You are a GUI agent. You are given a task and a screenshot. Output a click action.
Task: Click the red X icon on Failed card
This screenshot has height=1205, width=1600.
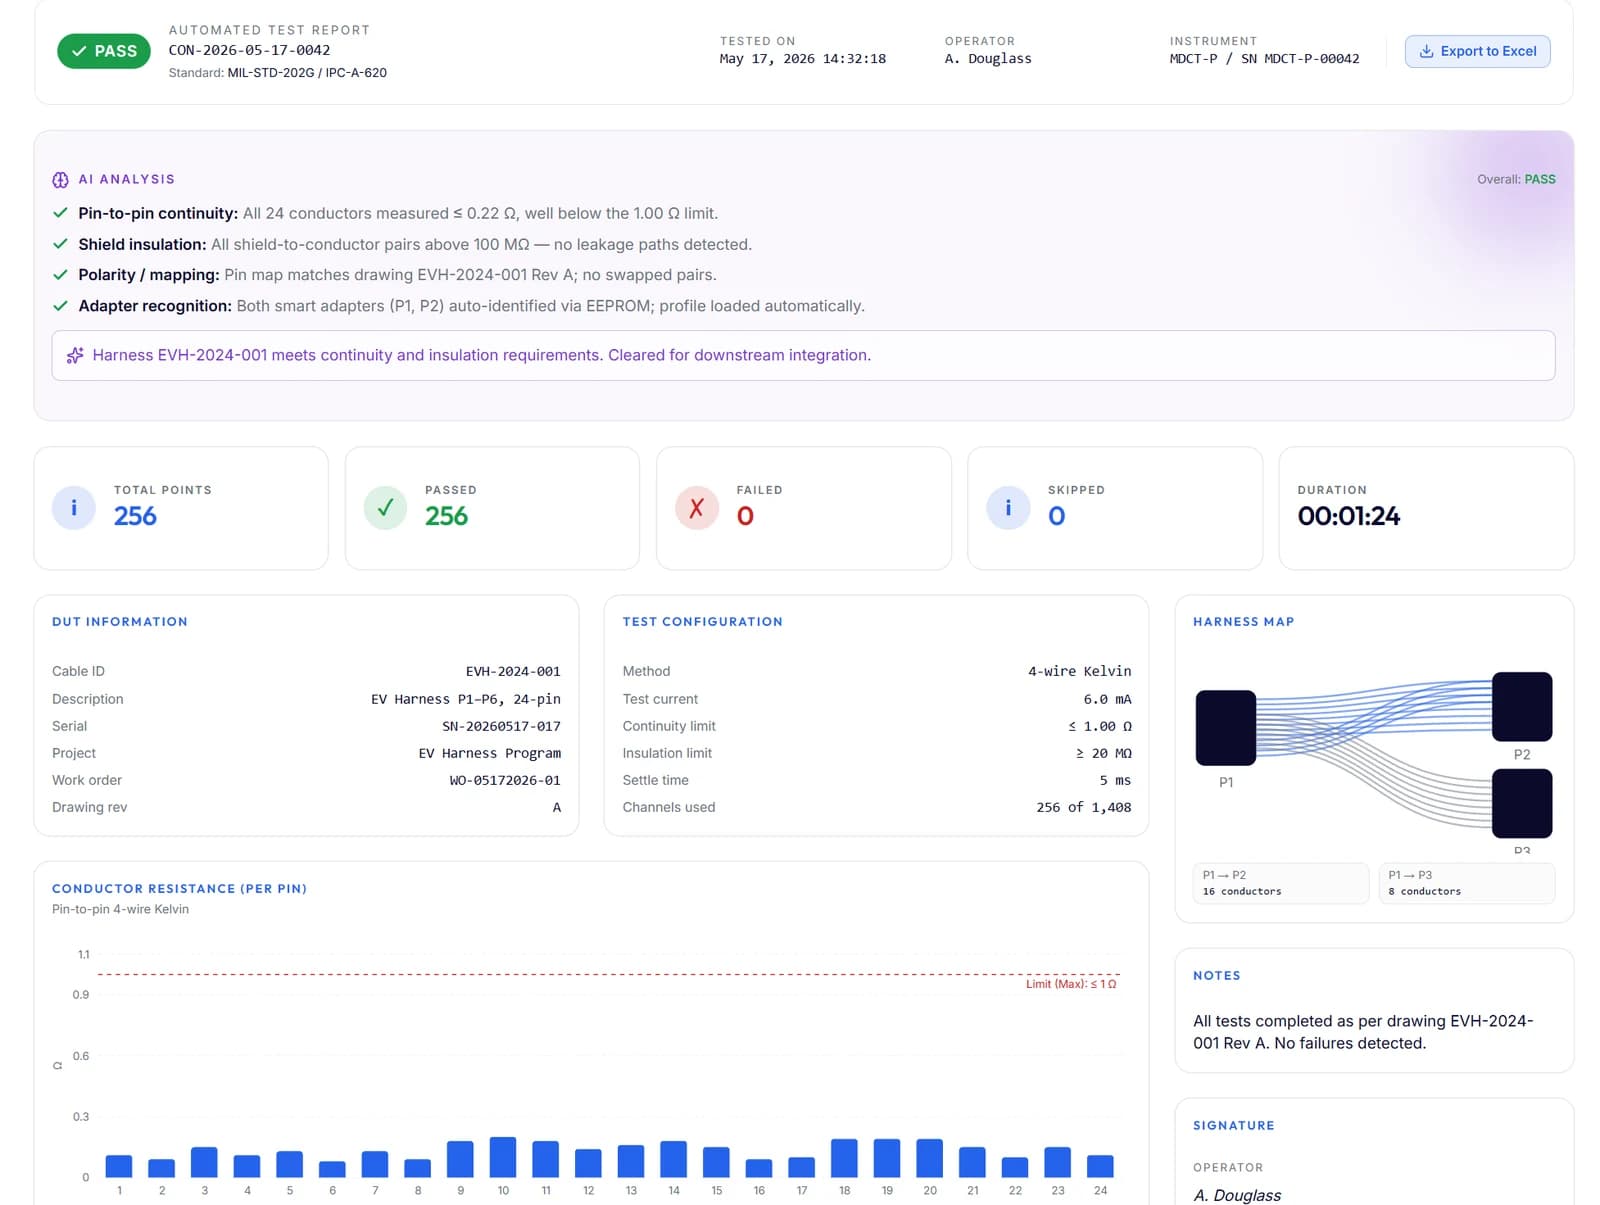(x=697, y=508)
